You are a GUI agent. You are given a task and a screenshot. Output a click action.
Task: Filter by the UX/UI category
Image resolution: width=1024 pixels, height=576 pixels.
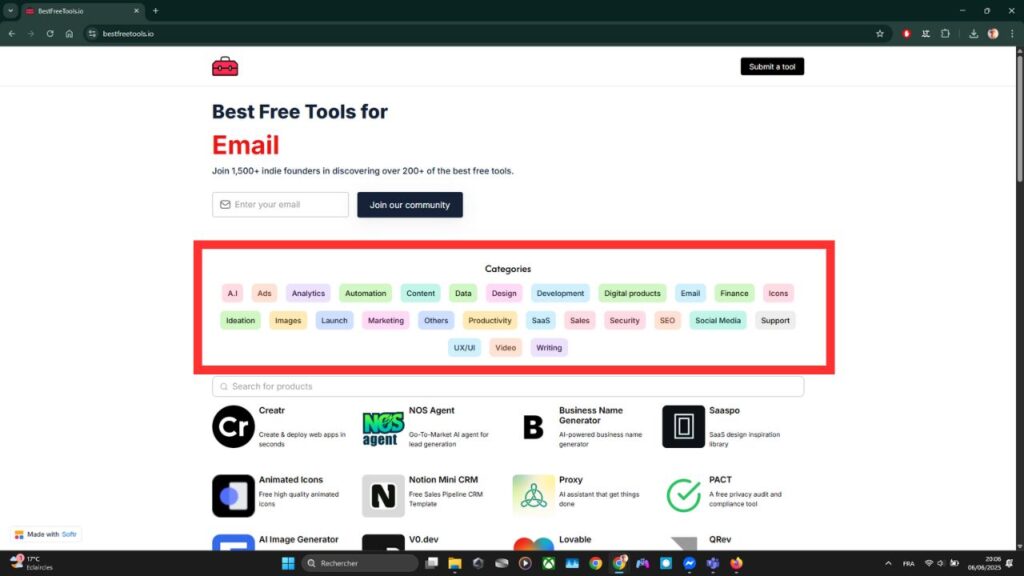[x=464, y=348]
